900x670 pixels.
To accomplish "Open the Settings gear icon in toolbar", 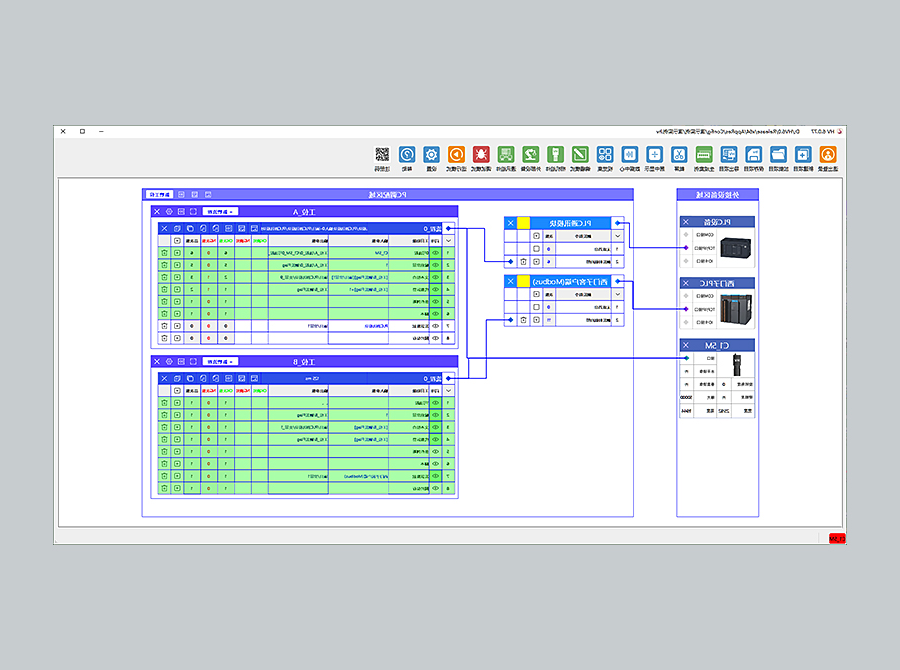I will point(432,154).
